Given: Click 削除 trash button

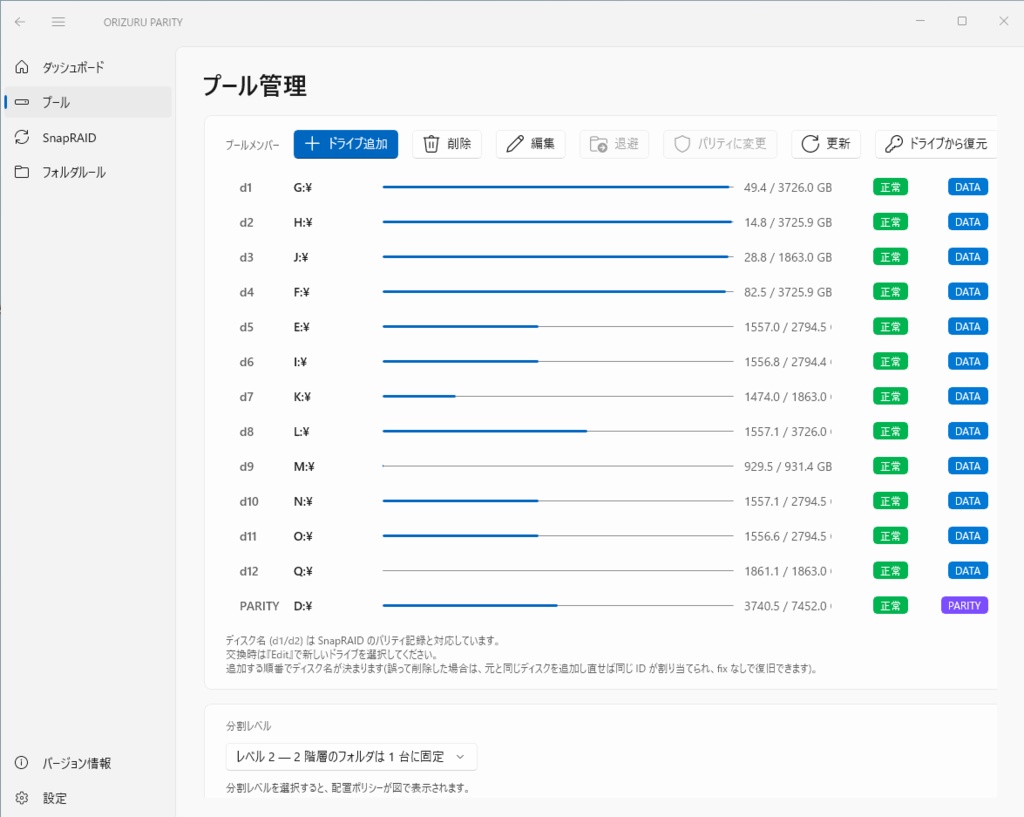Looking at the screenshot, I should click(x=447, y=144).
